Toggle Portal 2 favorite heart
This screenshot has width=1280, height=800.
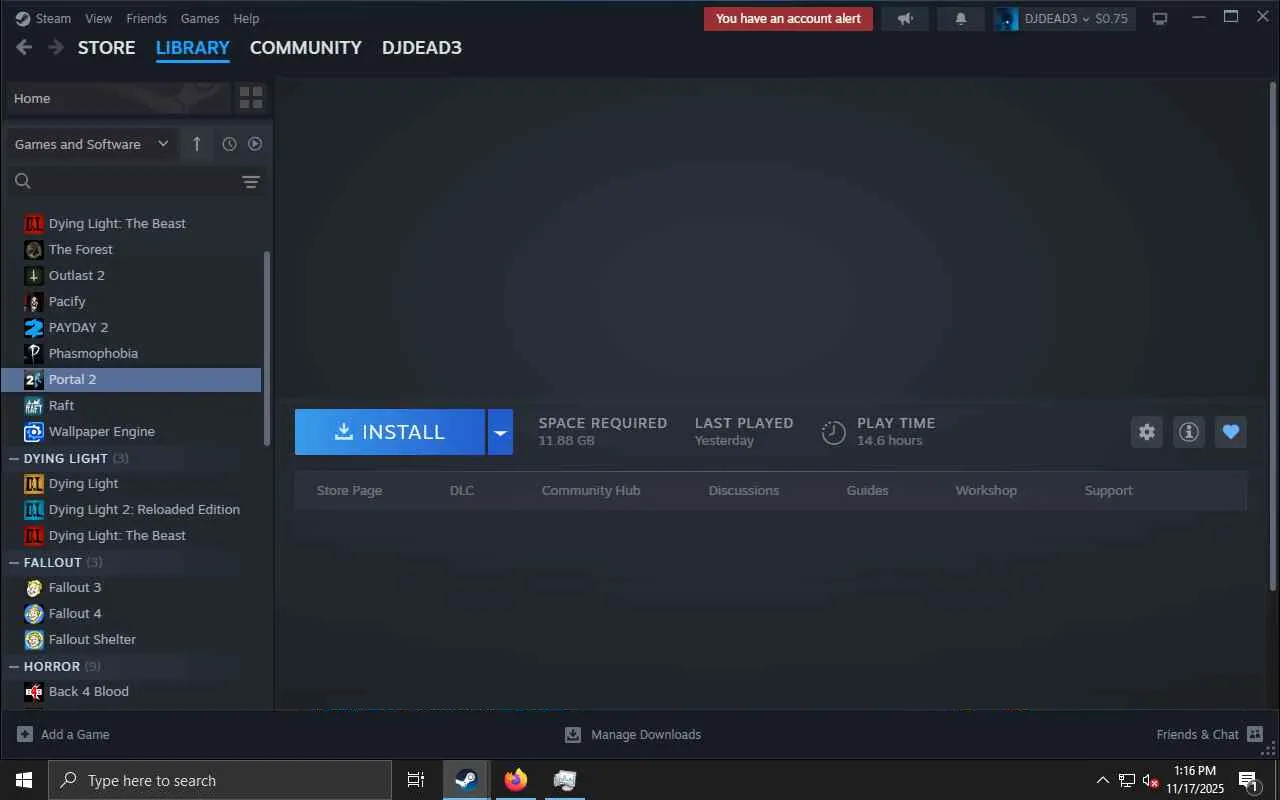(1231, 432)
